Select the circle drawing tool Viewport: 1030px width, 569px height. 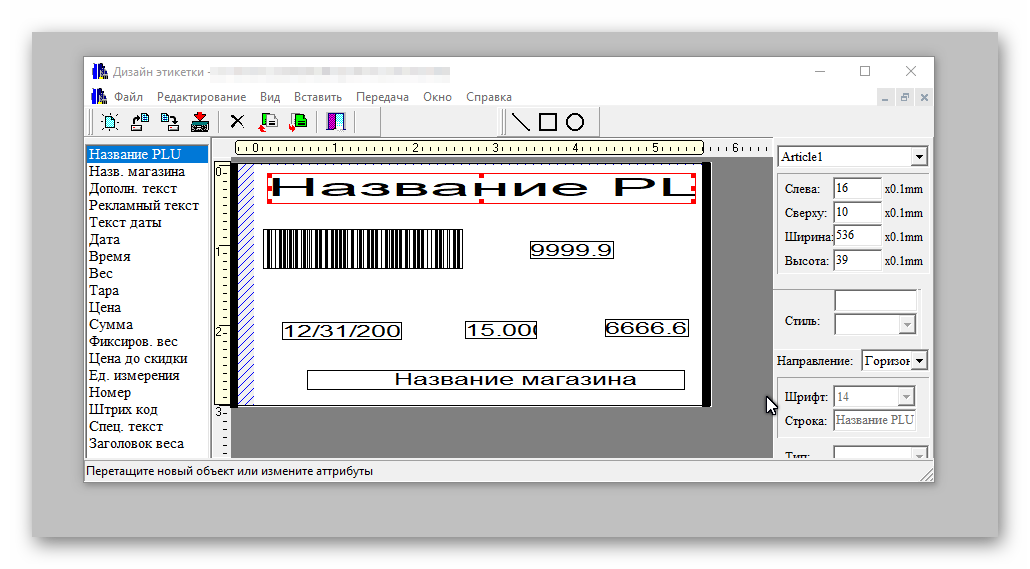(x=575, y=122)
